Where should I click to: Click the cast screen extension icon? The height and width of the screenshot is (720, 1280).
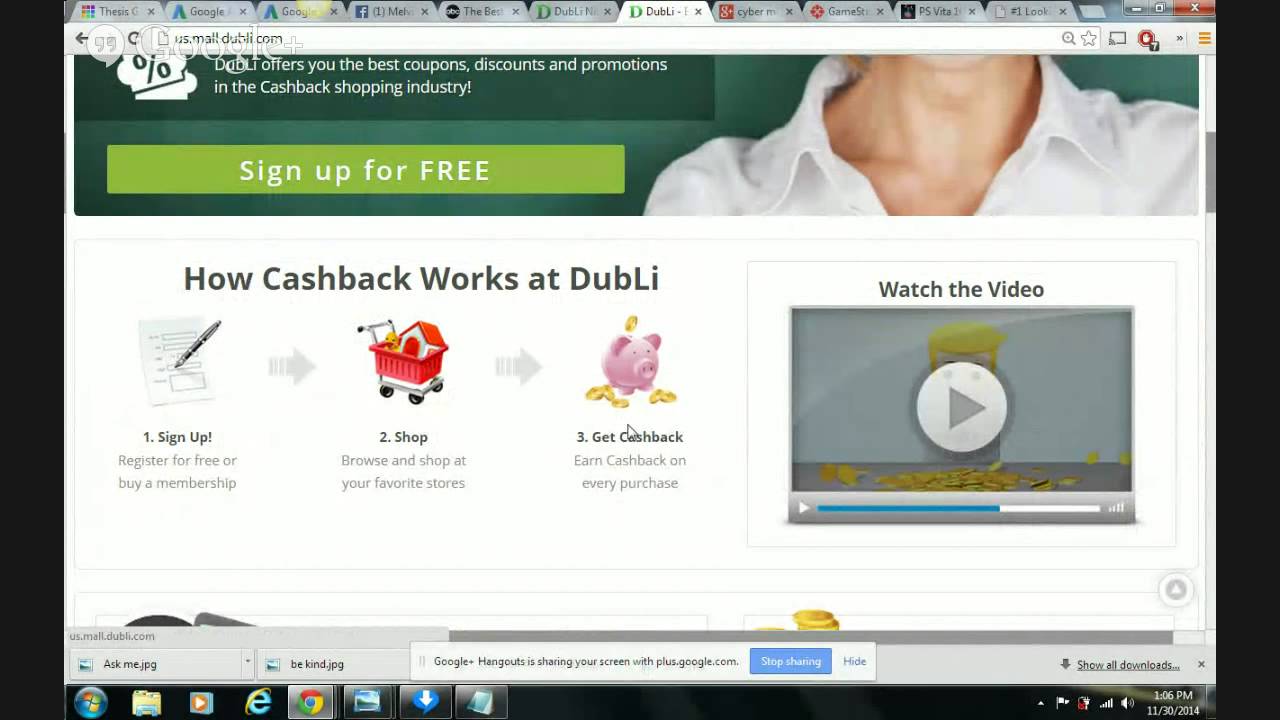[x=1118, y=39]
